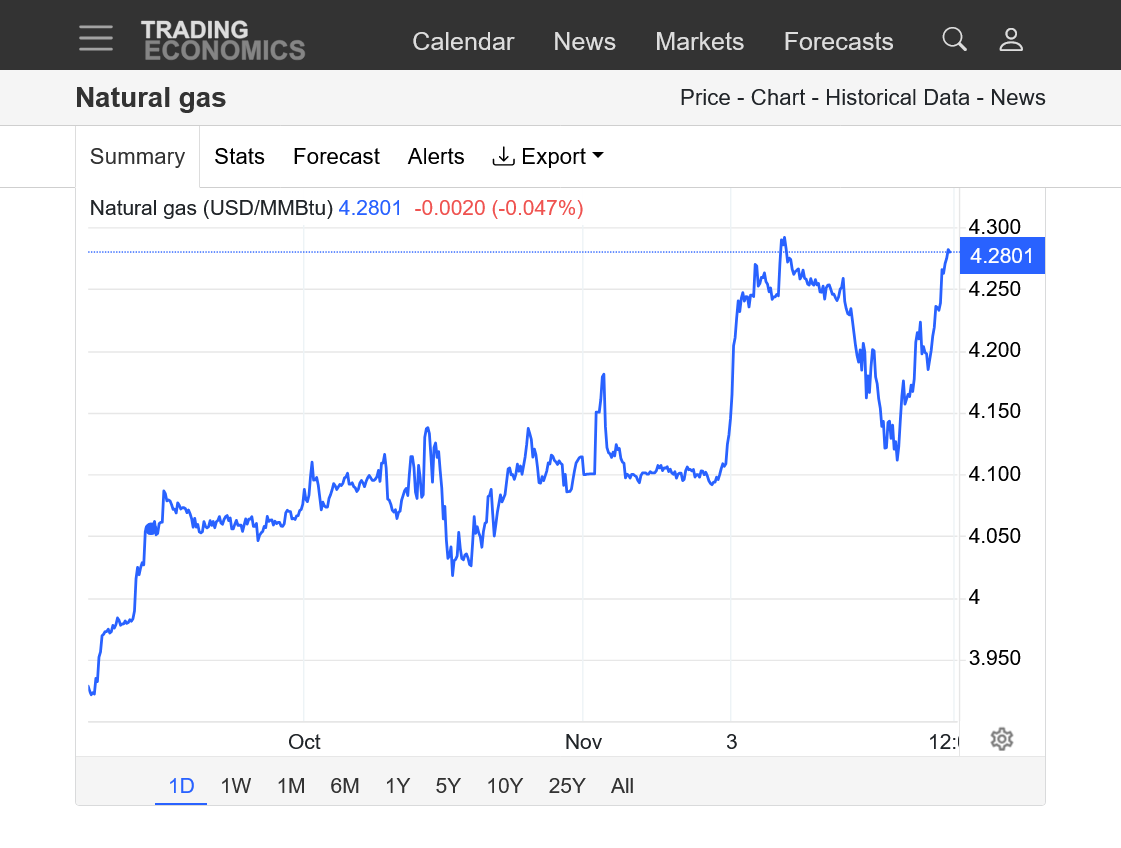
Task: Open the News navigation link
Action: point(584,42)
